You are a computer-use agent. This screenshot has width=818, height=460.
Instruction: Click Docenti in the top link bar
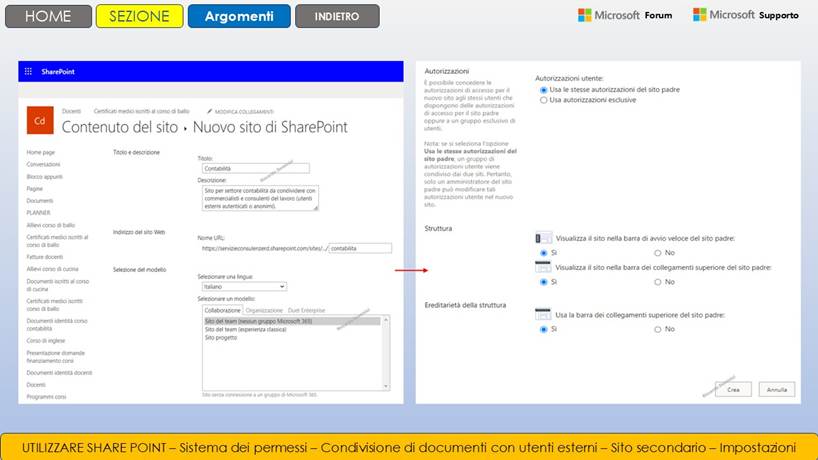point(71,111)
